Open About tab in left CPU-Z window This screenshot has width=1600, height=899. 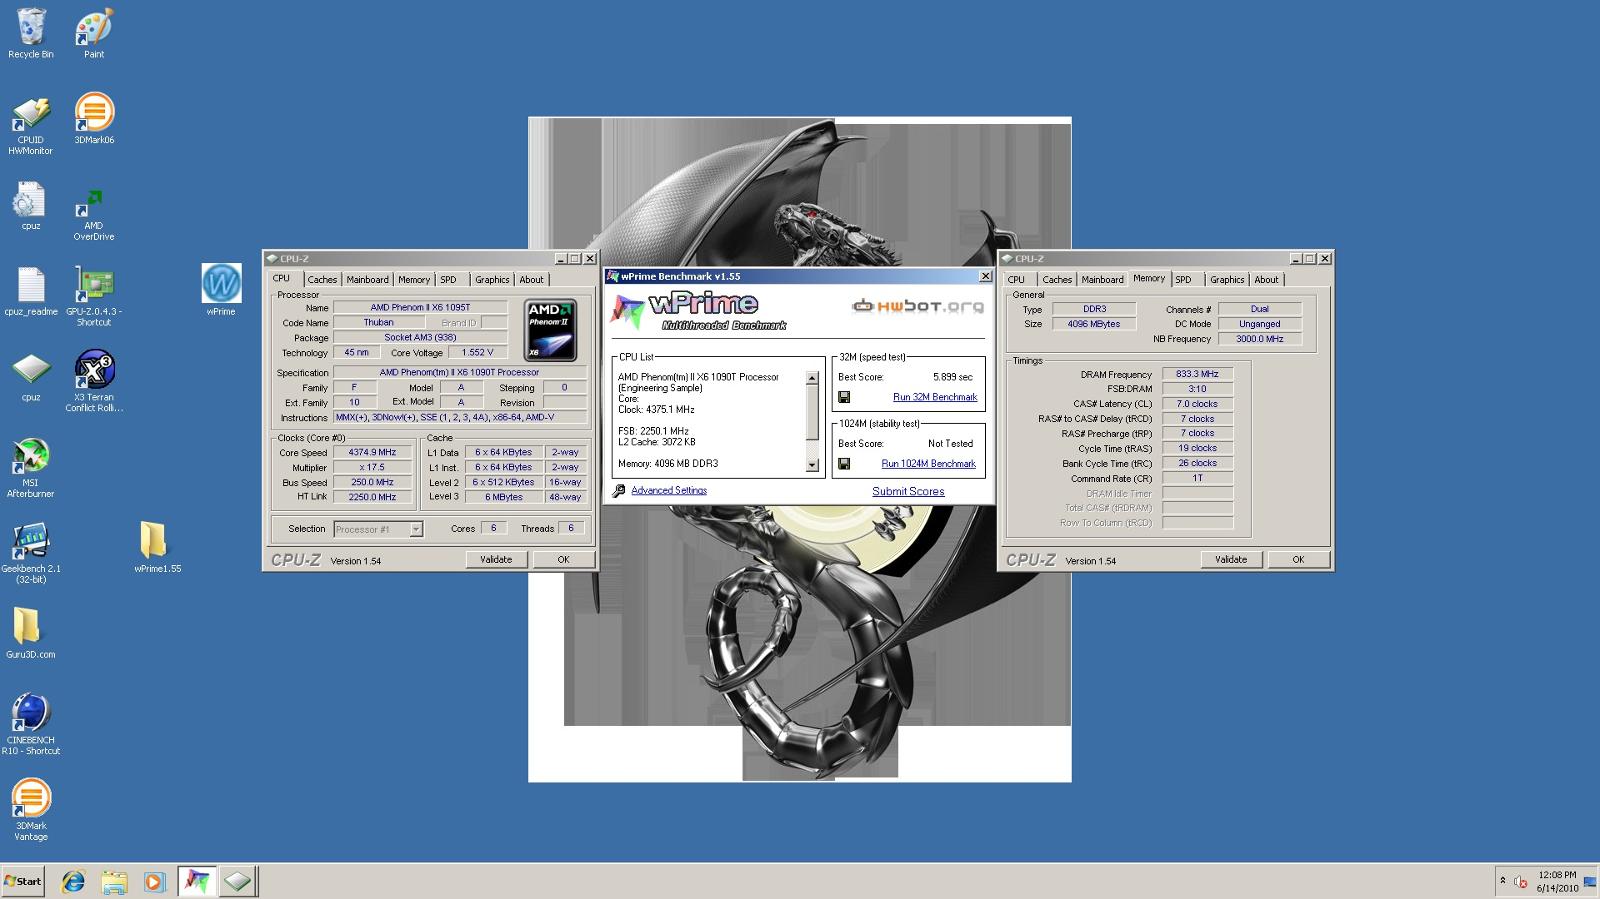532,280
